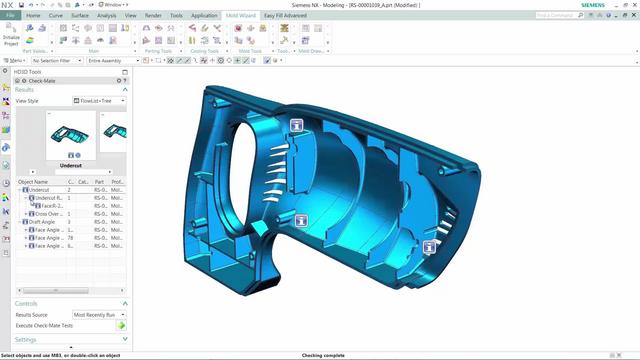
Task: Click the Check-Mate home icon
Action: coord(17,81)
